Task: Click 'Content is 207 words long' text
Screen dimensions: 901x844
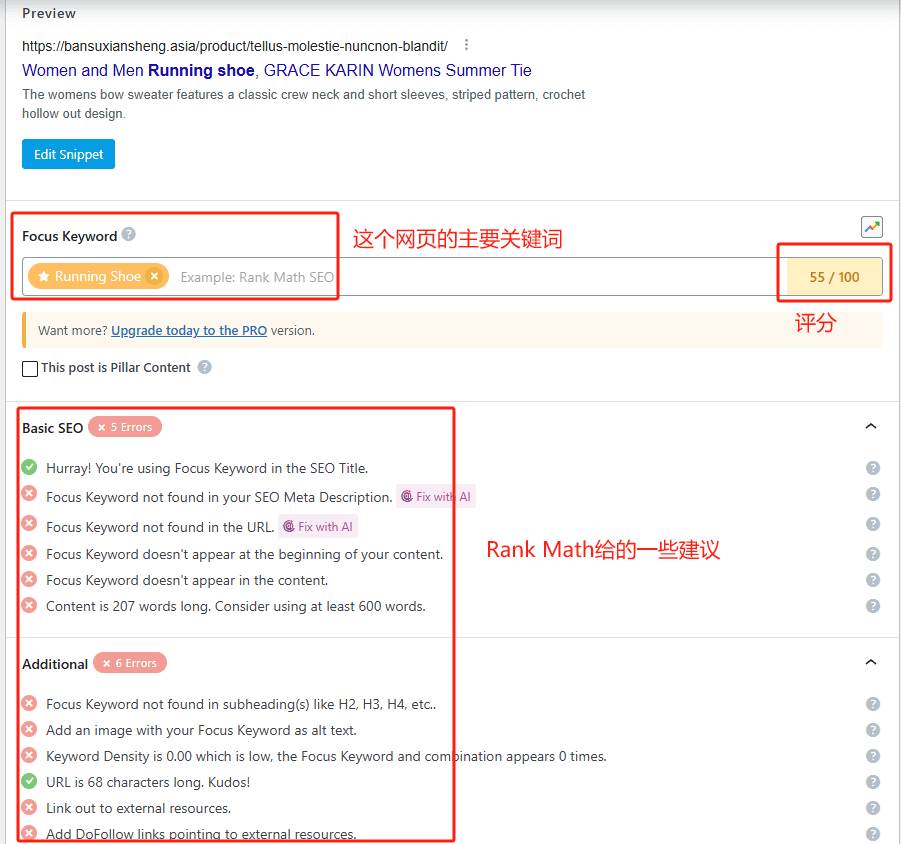Action: tap(236, 606)
